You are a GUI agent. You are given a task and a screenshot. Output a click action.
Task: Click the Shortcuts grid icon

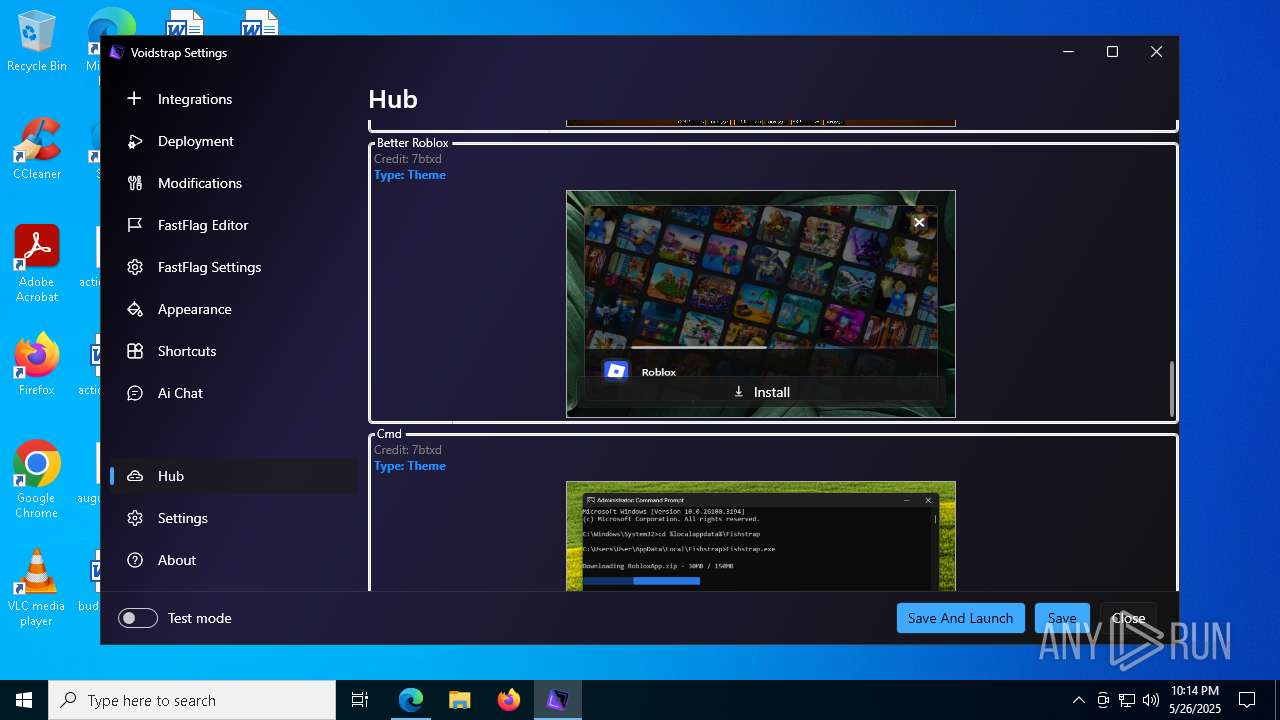tap(135, 351)
